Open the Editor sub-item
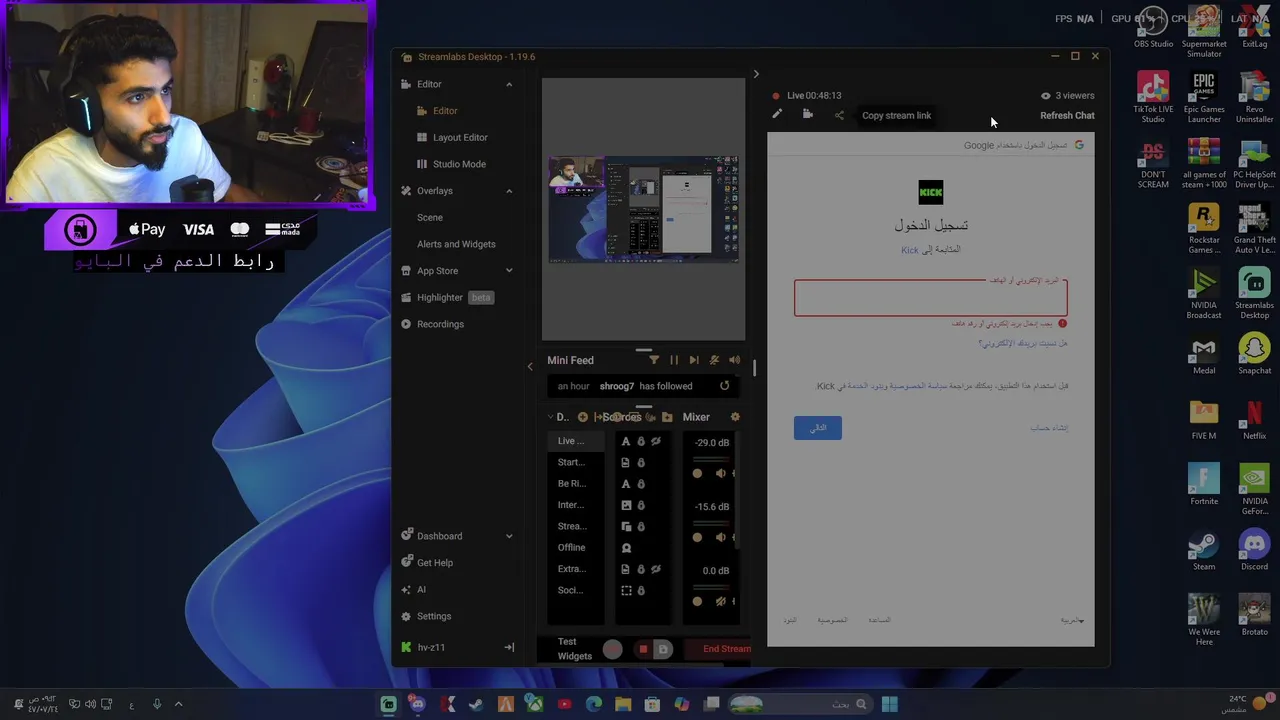The image size is (1280, 720). click(445, 111)
